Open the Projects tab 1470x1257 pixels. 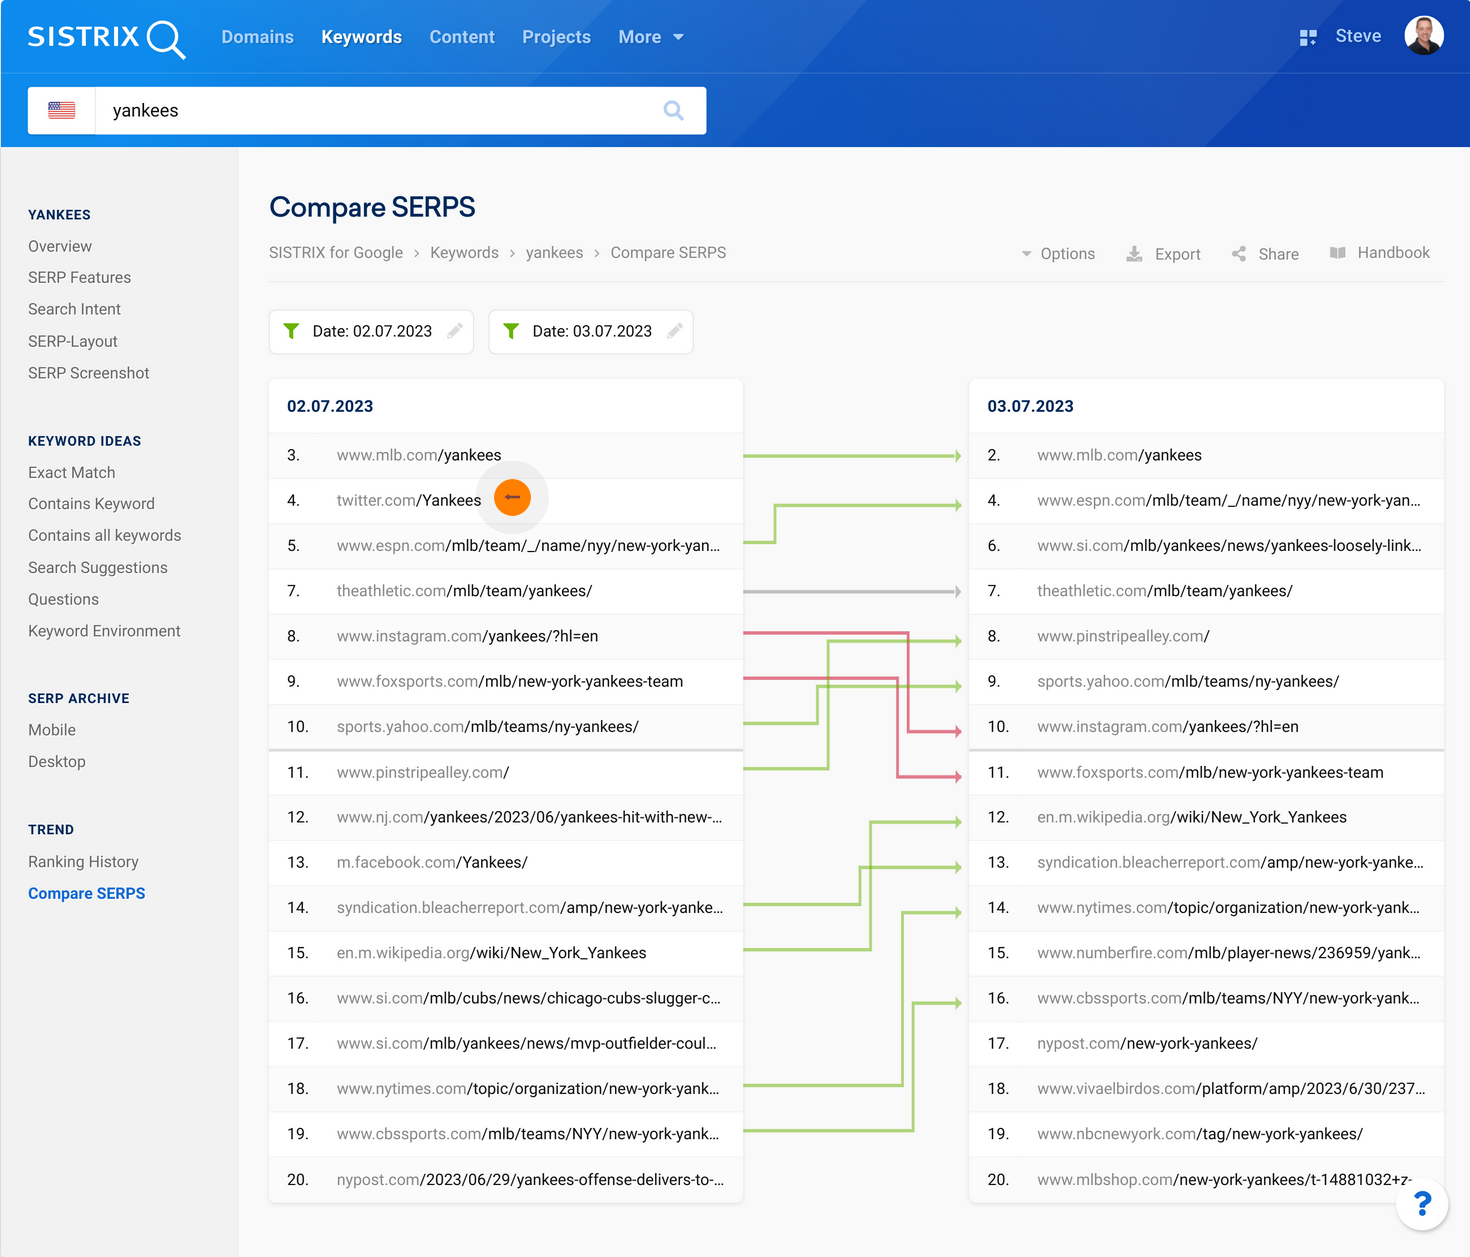pyautogui.click(x=556, y=37)
